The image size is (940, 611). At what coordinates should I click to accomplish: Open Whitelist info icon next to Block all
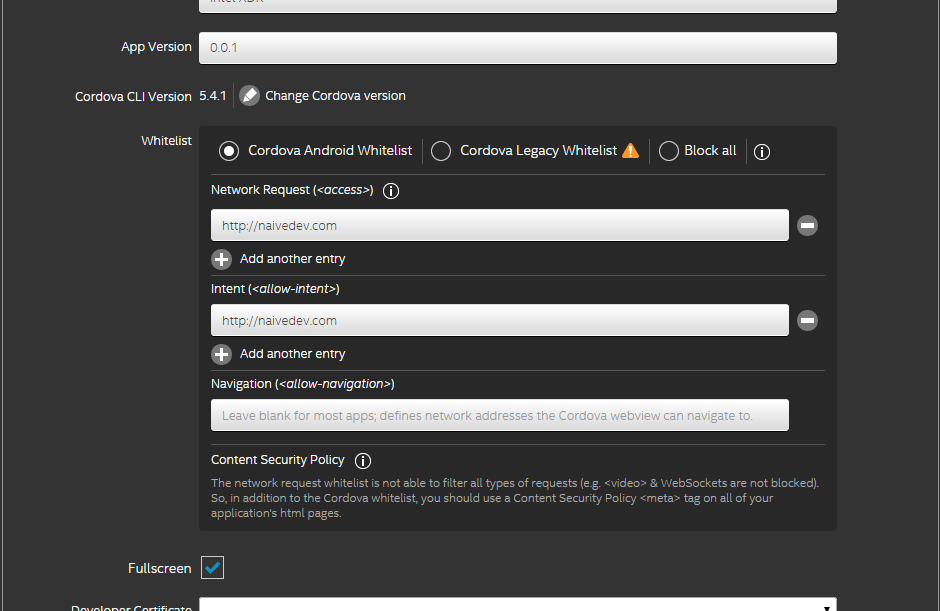[x=762, y=152]
